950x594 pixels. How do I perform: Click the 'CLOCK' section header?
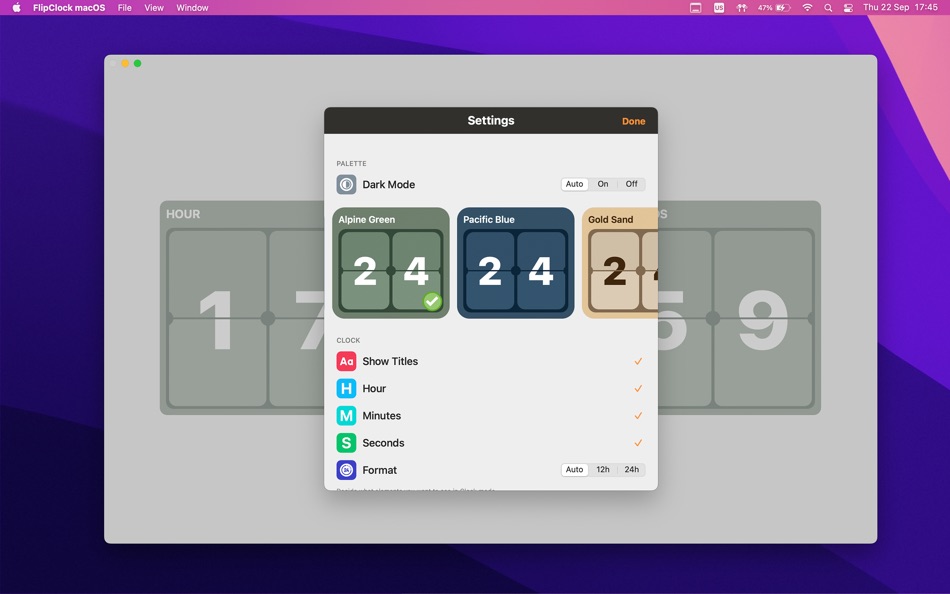[x=348, y=341]
